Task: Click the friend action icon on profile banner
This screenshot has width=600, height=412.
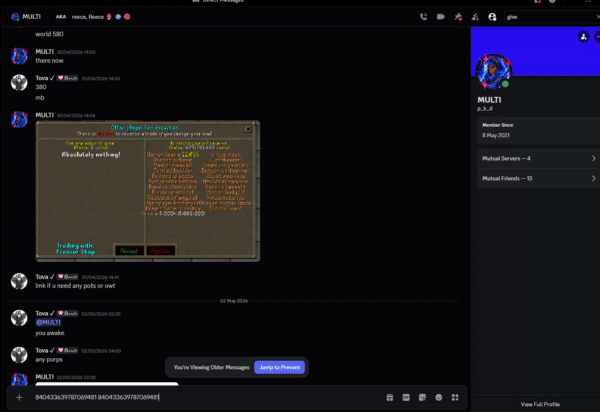Action: pos(584,37)
